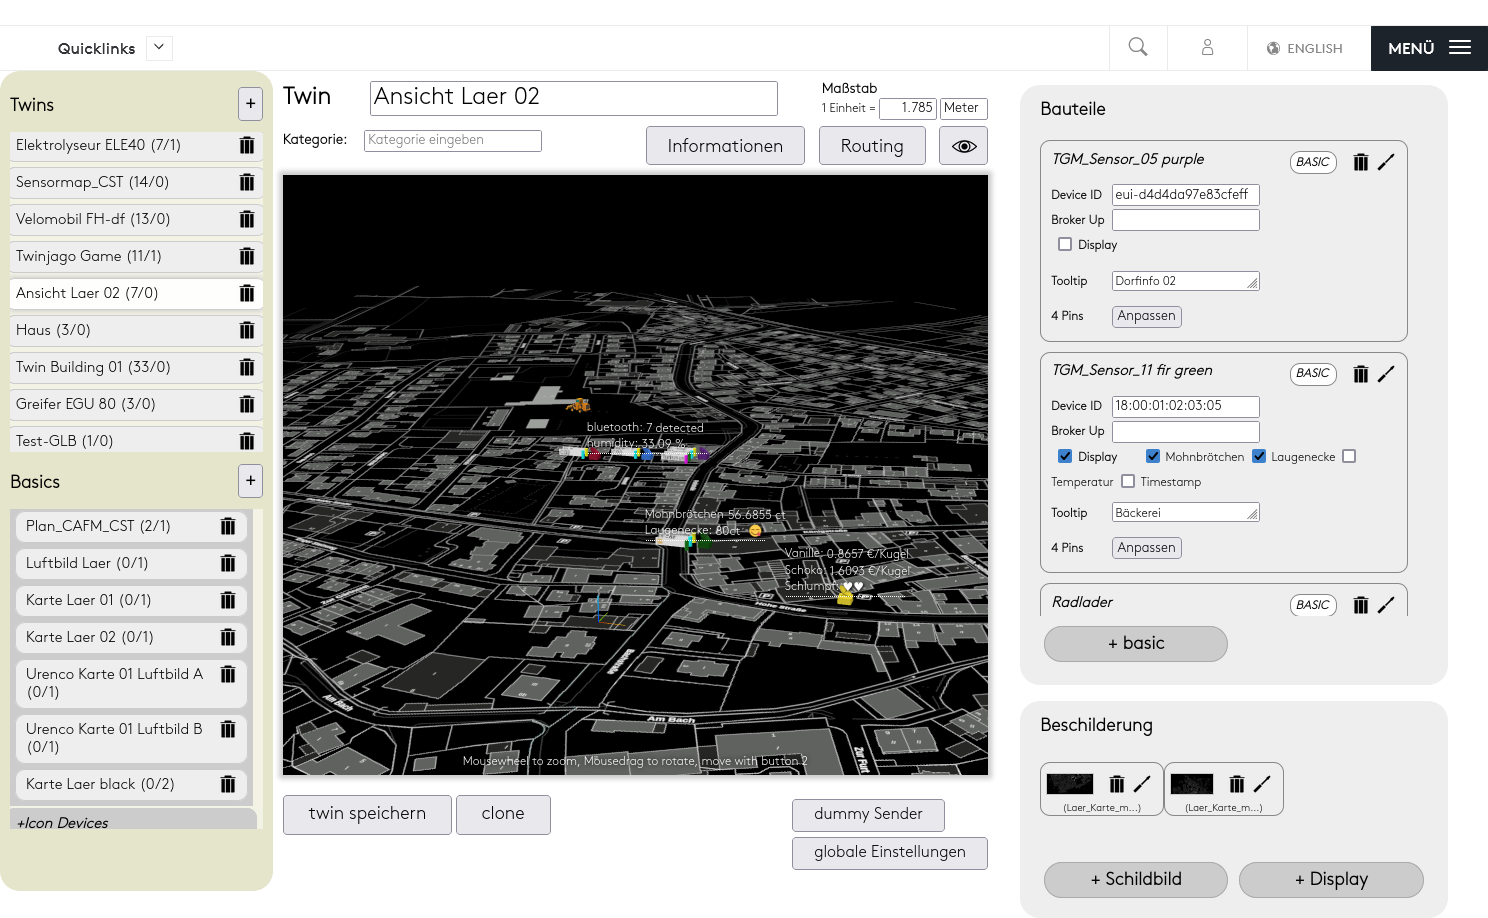Switch language to ENGLISH
Image resolution: width=1488 pixels, height=918 pixels.
pyautogui.click(x=1305, y=48)
